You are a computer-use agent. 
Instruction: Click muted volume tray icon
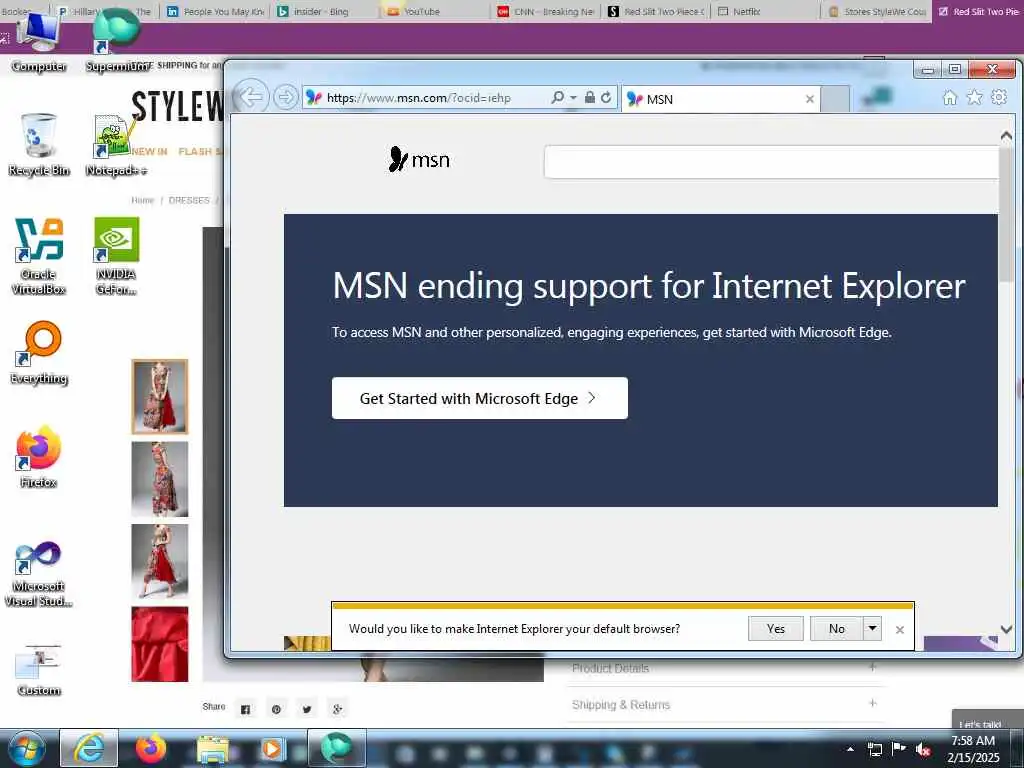tap(923, 750)
